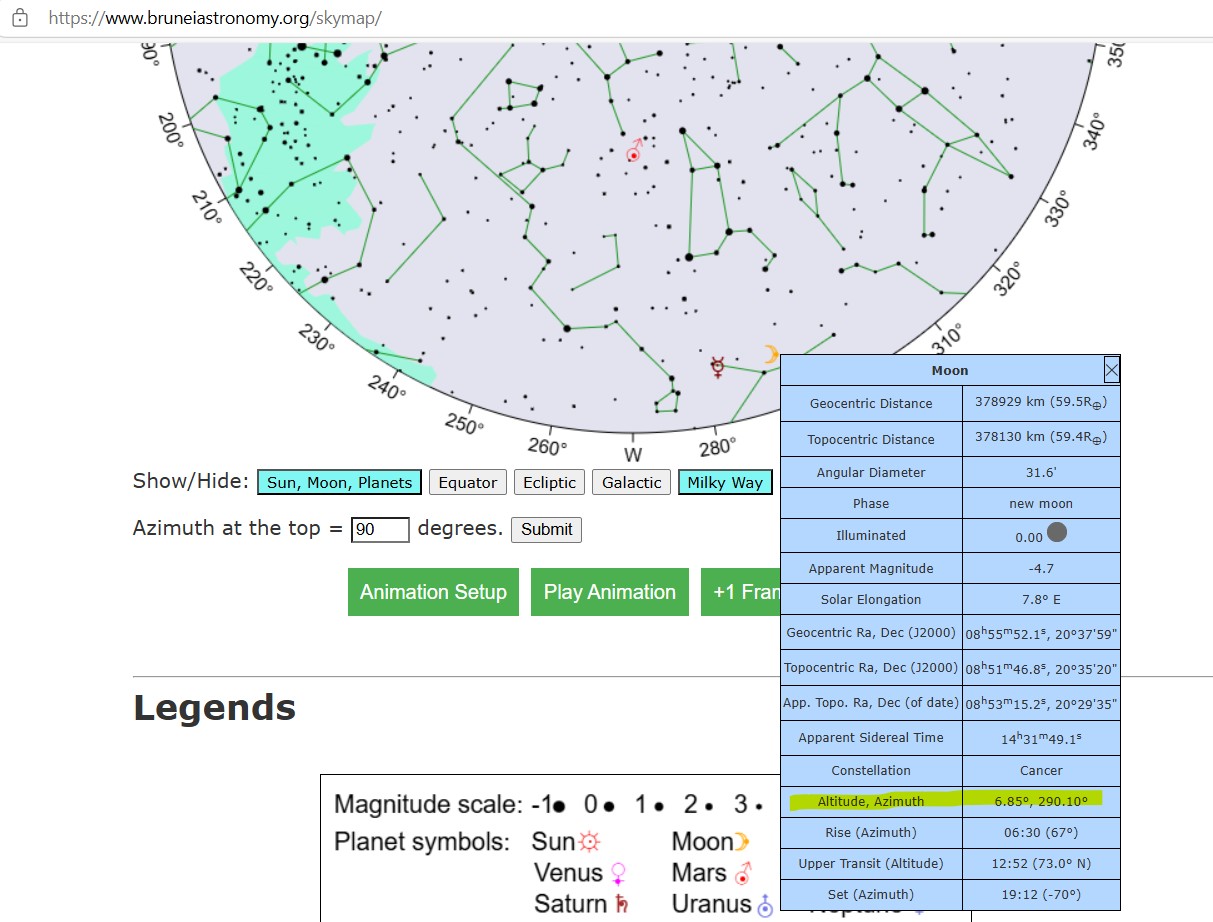The image size is (1213, 922).
Task: Click the highlighted Altitude, Azimuth row
Action: click(949, 800)
